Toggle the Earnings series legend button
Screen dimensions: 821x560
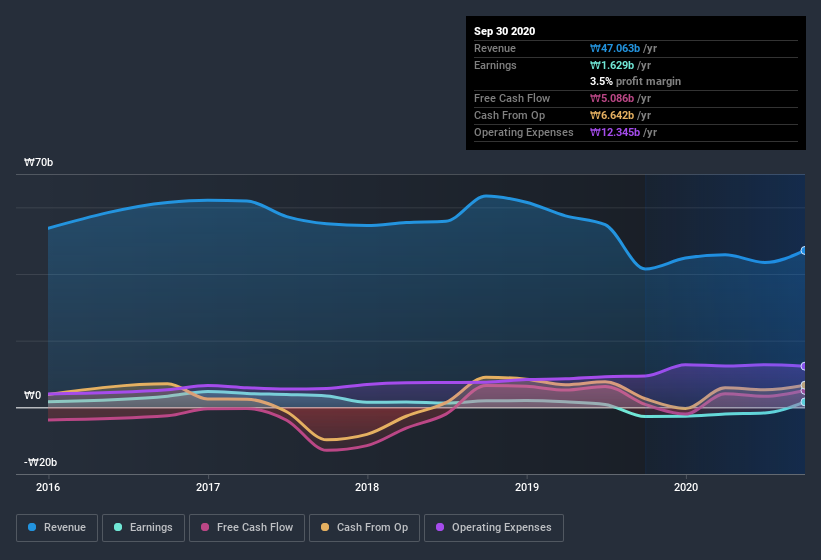click(143, 528)
